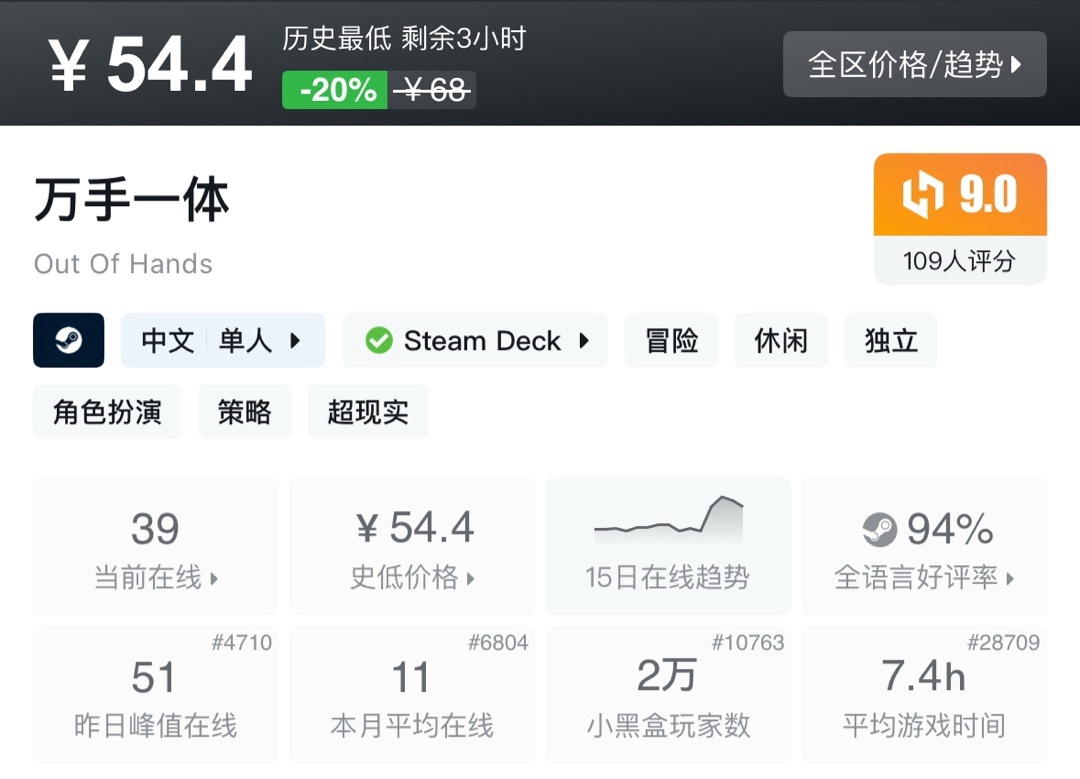Click the Xiaoheihe logo in rating badge
The width and height of the screenshot is (1080, 779).
[x=923, y=195]
